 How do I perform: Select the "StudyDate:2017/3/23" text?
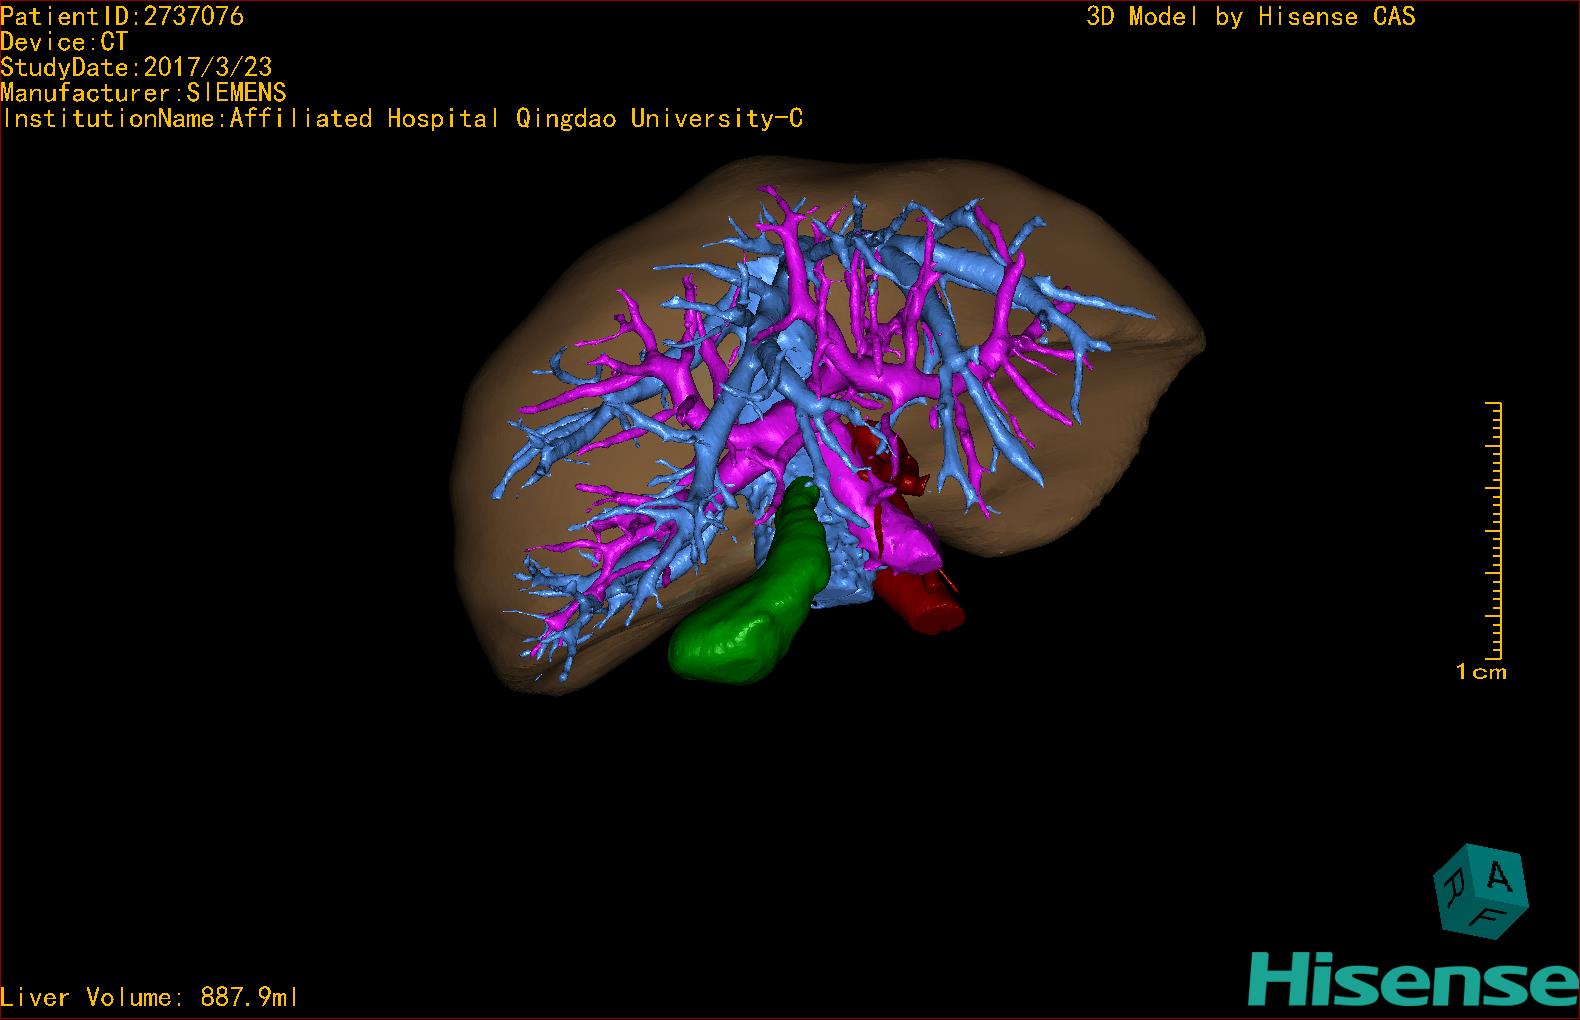click(136, 67)
